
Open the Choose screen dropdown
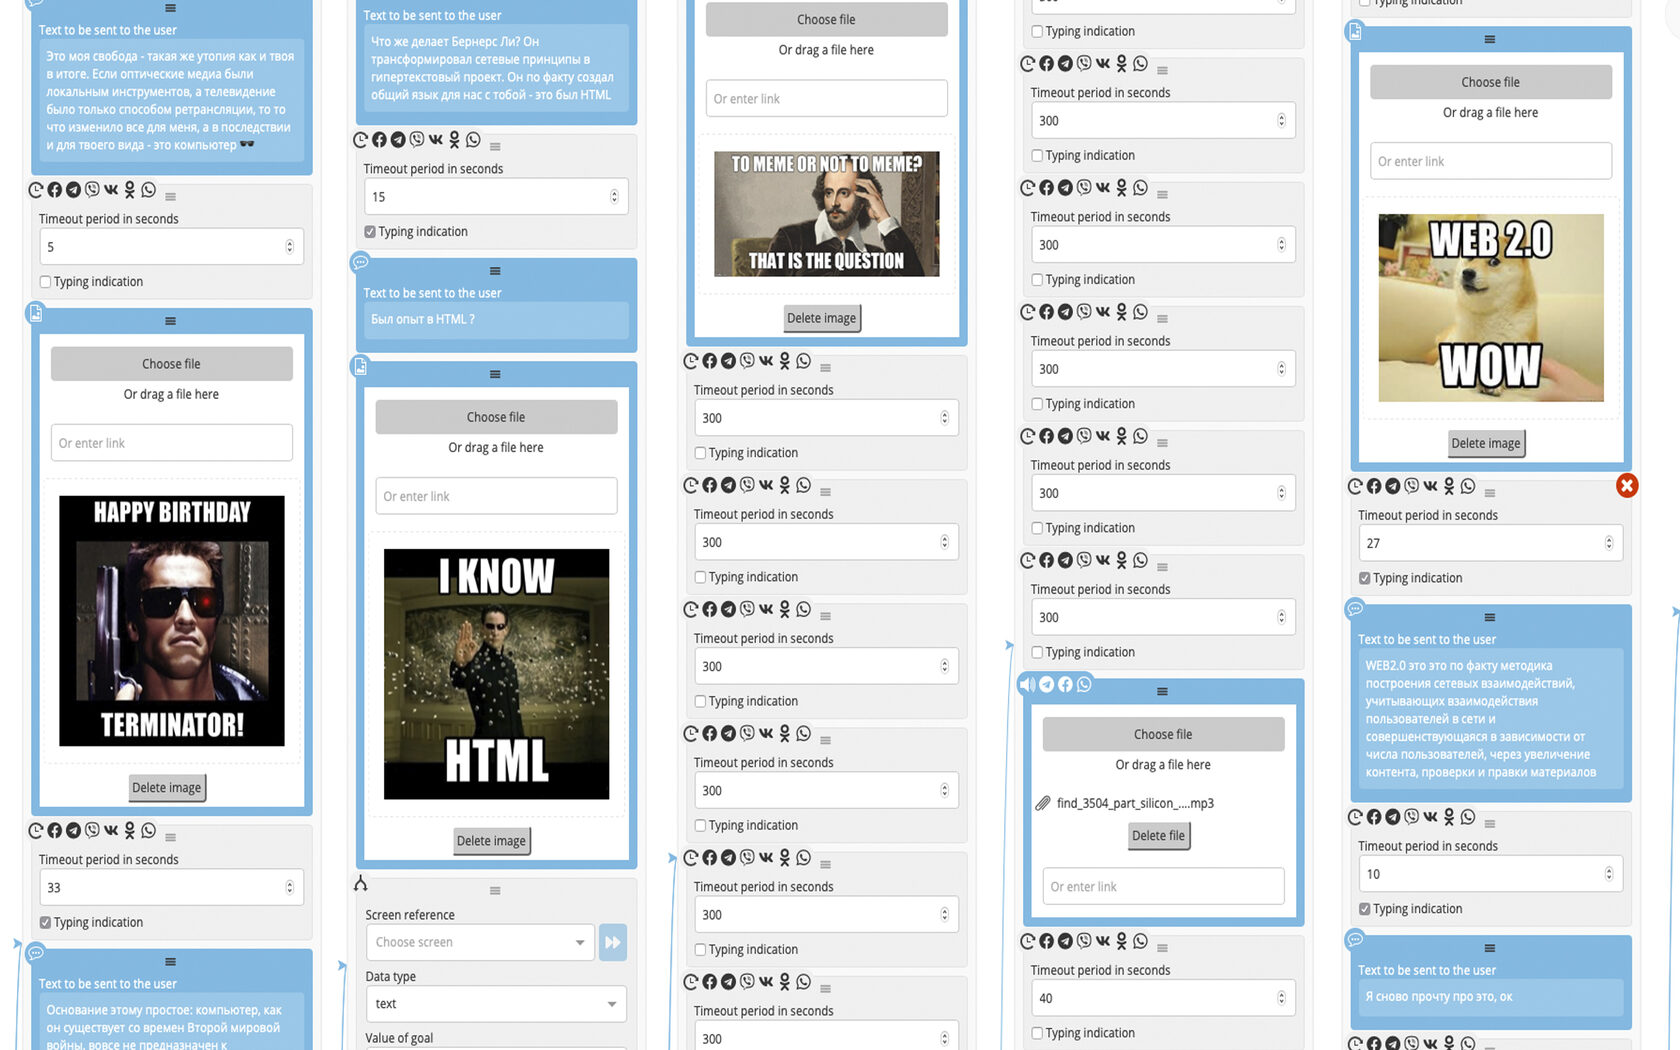482,942
